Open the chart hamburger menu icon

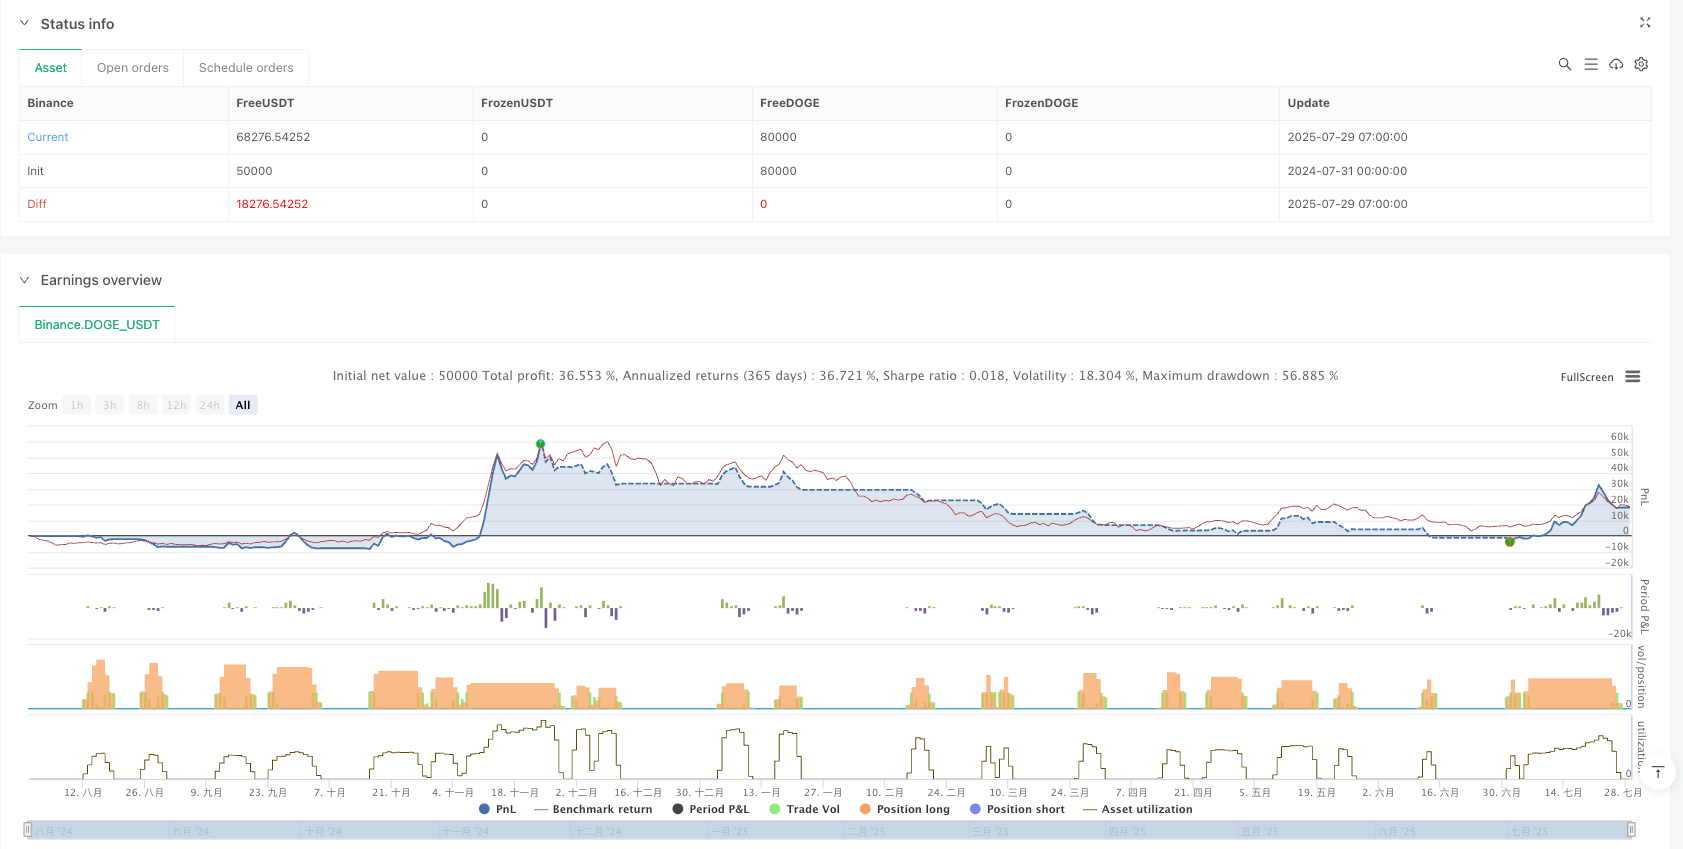1632,377
